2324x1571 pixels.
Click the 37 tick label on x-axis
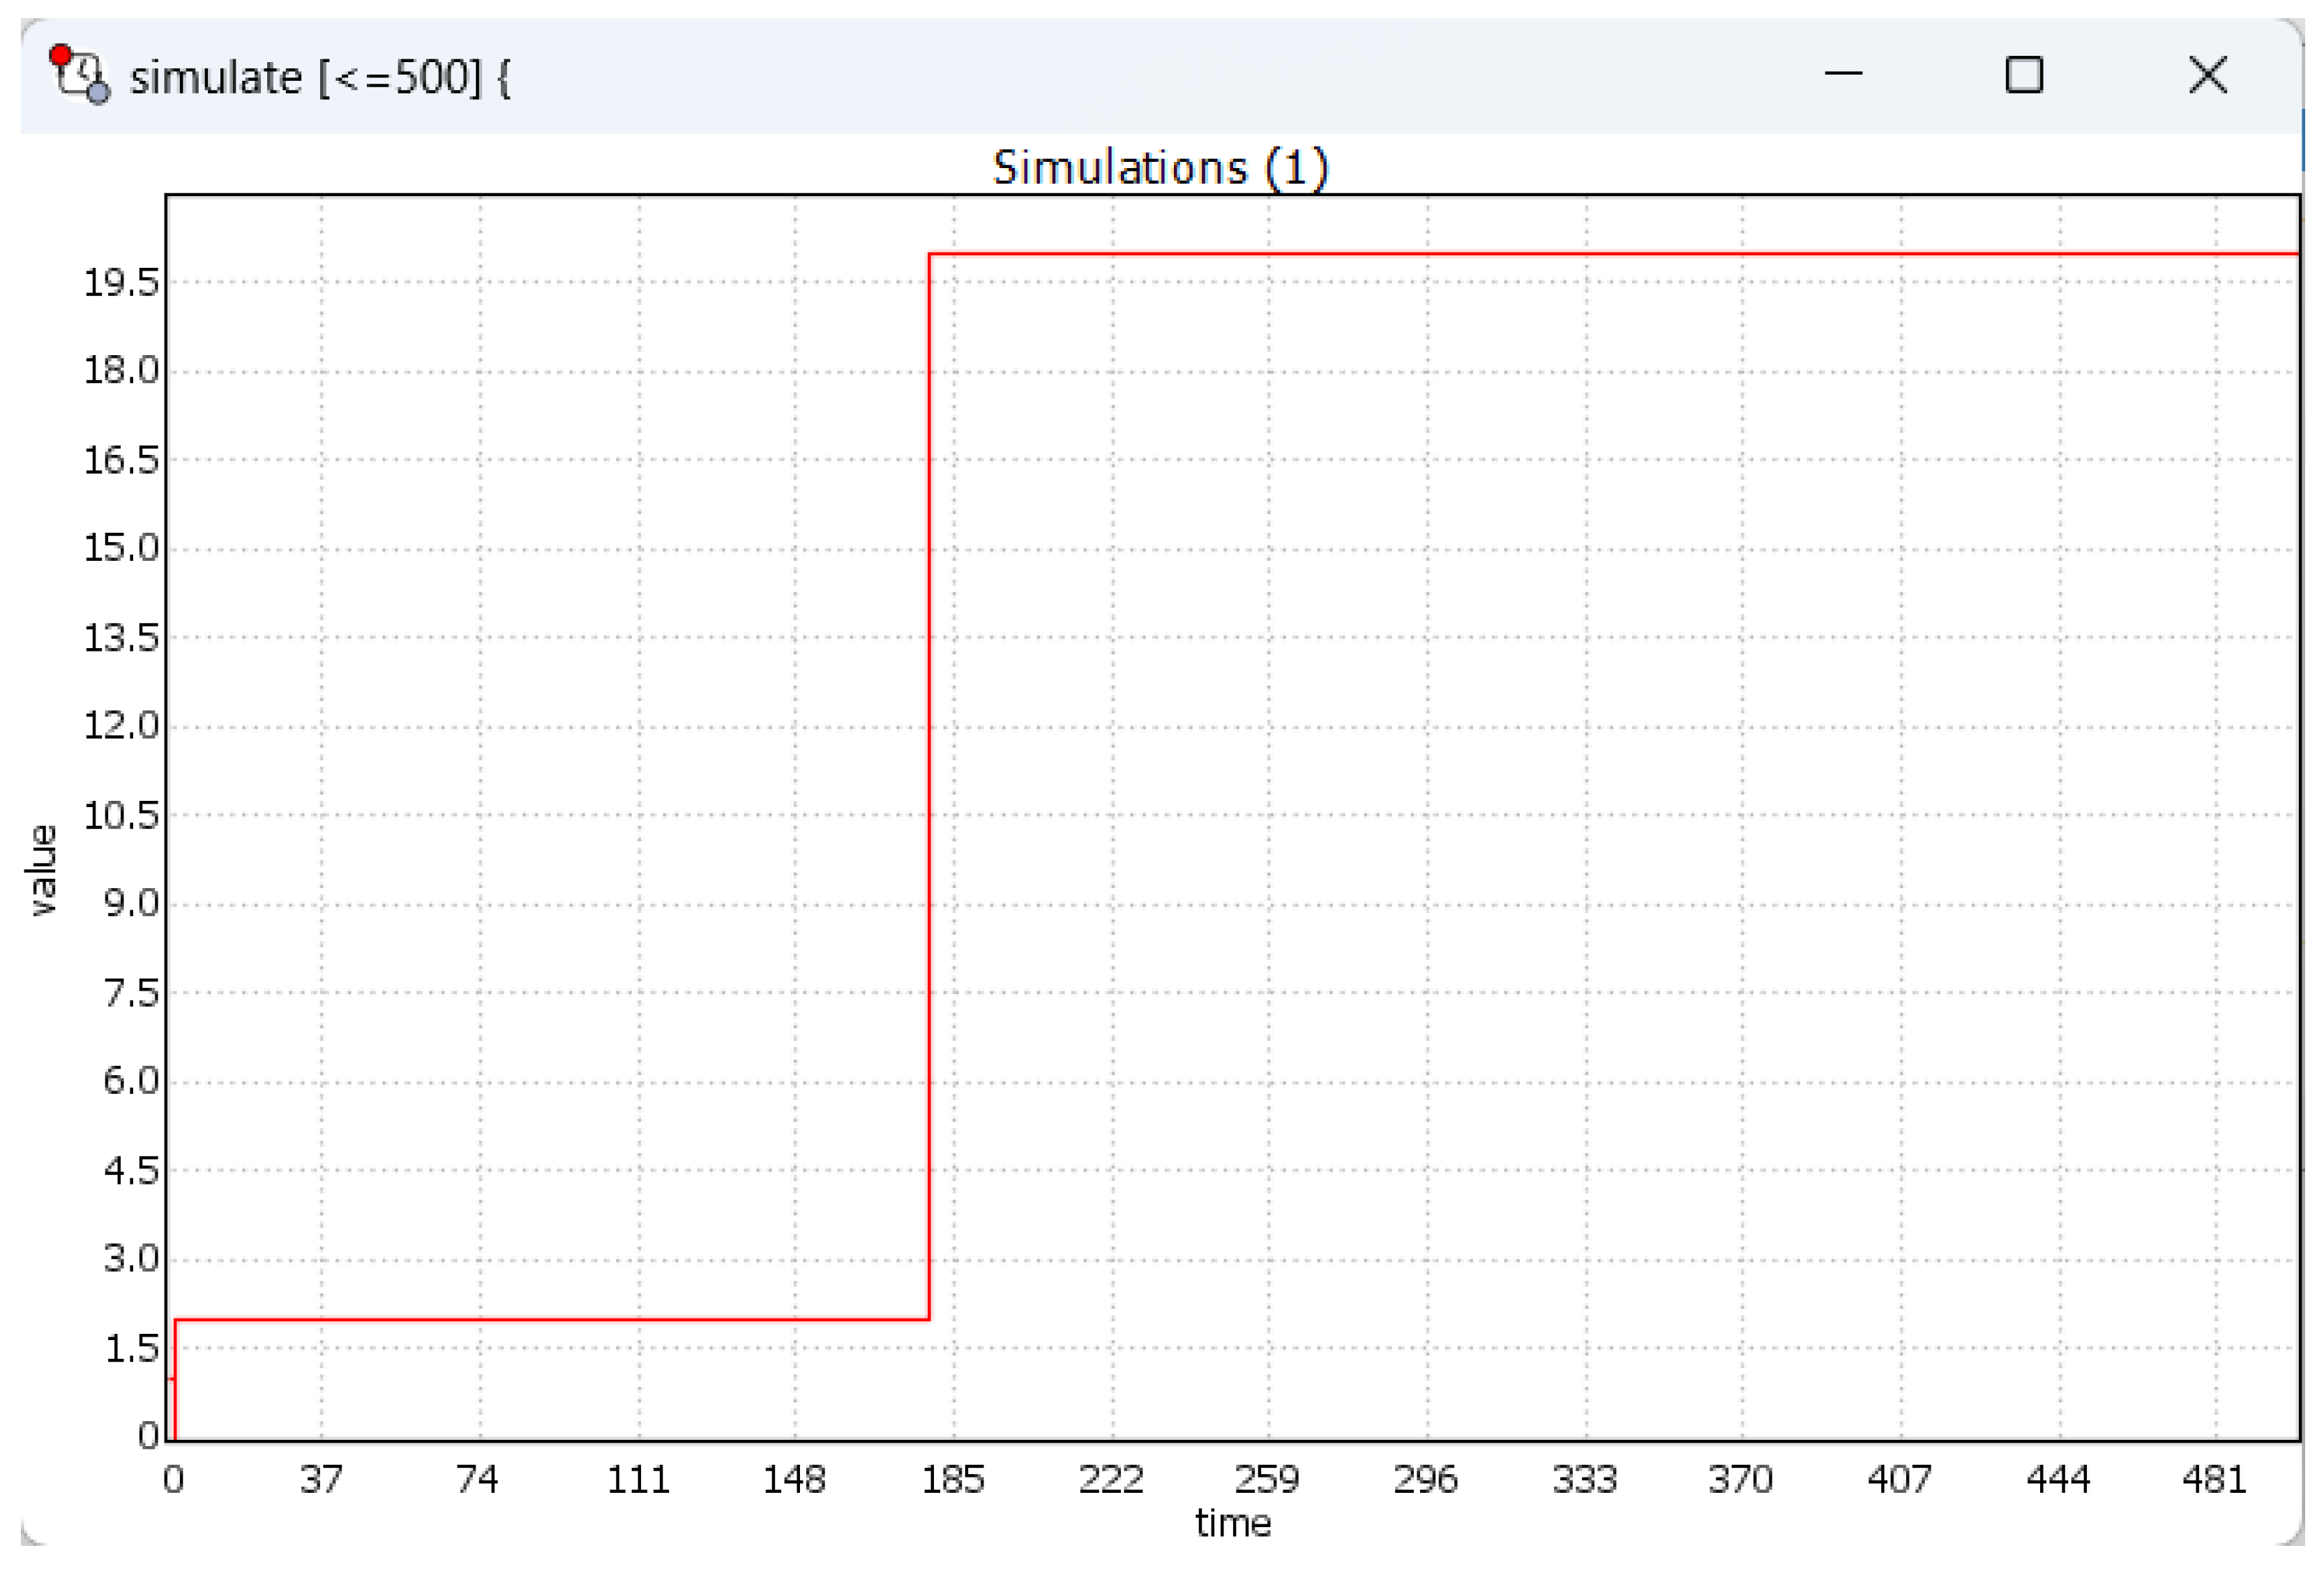321,1479
